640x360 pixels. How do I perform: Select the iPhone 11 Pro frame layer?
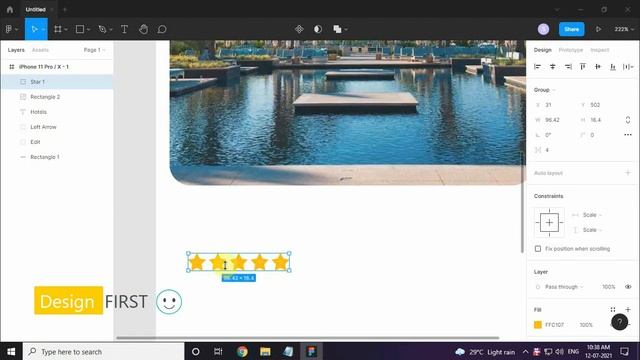click(57, 67)
